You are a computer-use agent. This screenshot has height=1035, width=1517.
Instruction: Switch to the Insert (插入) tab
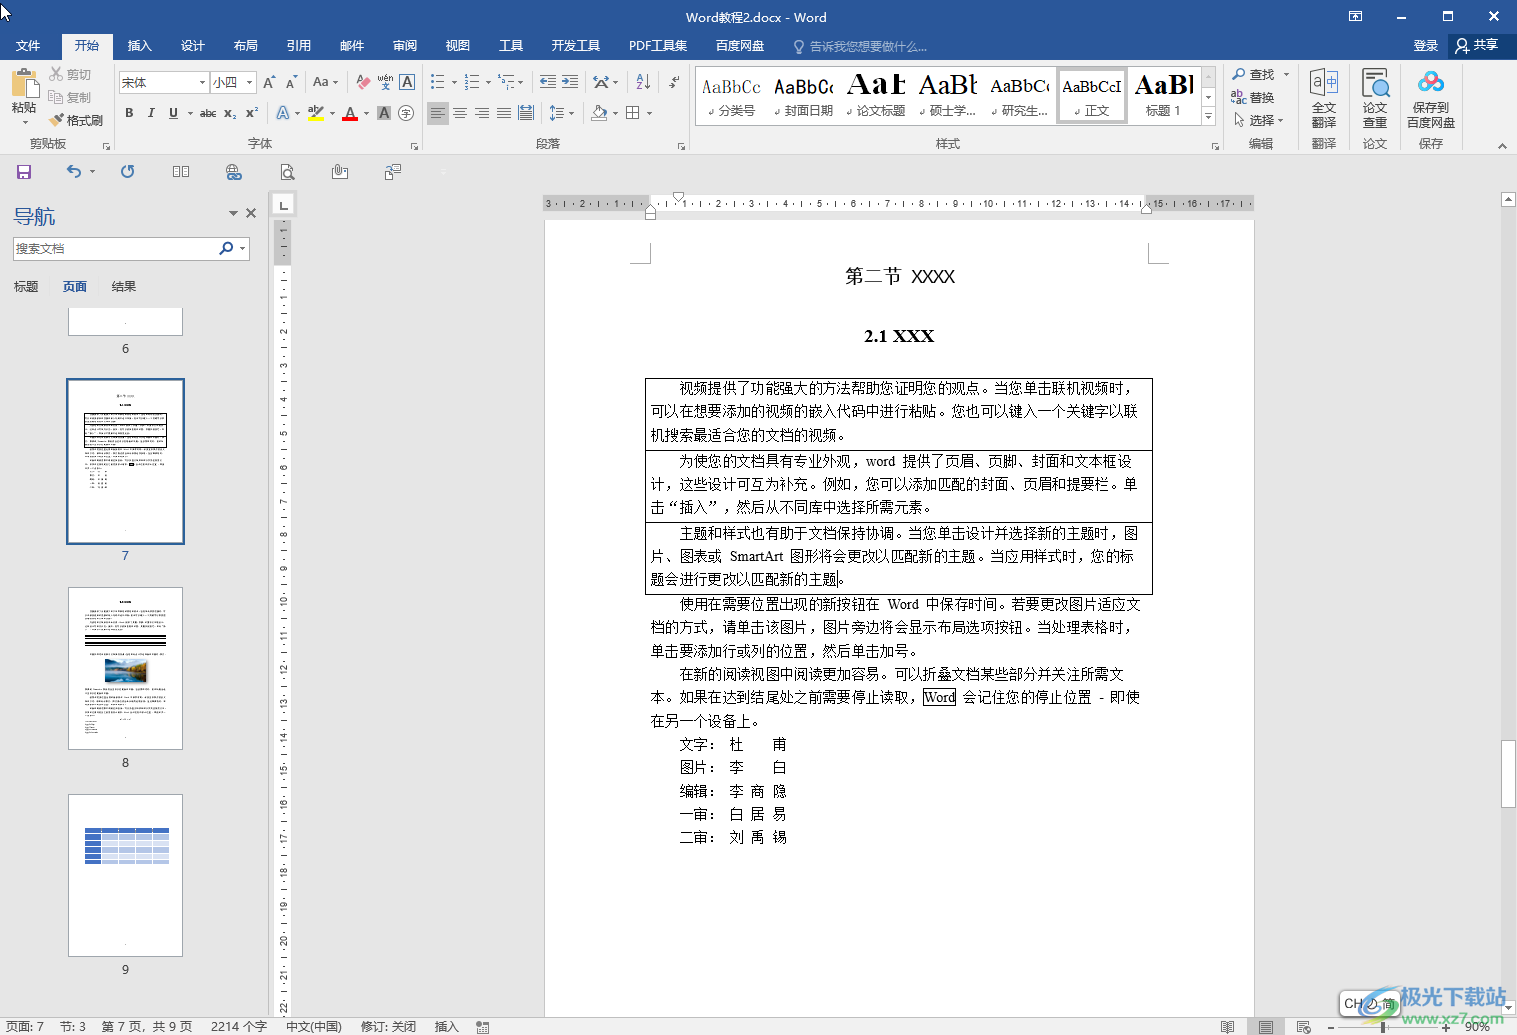(140, 46)
